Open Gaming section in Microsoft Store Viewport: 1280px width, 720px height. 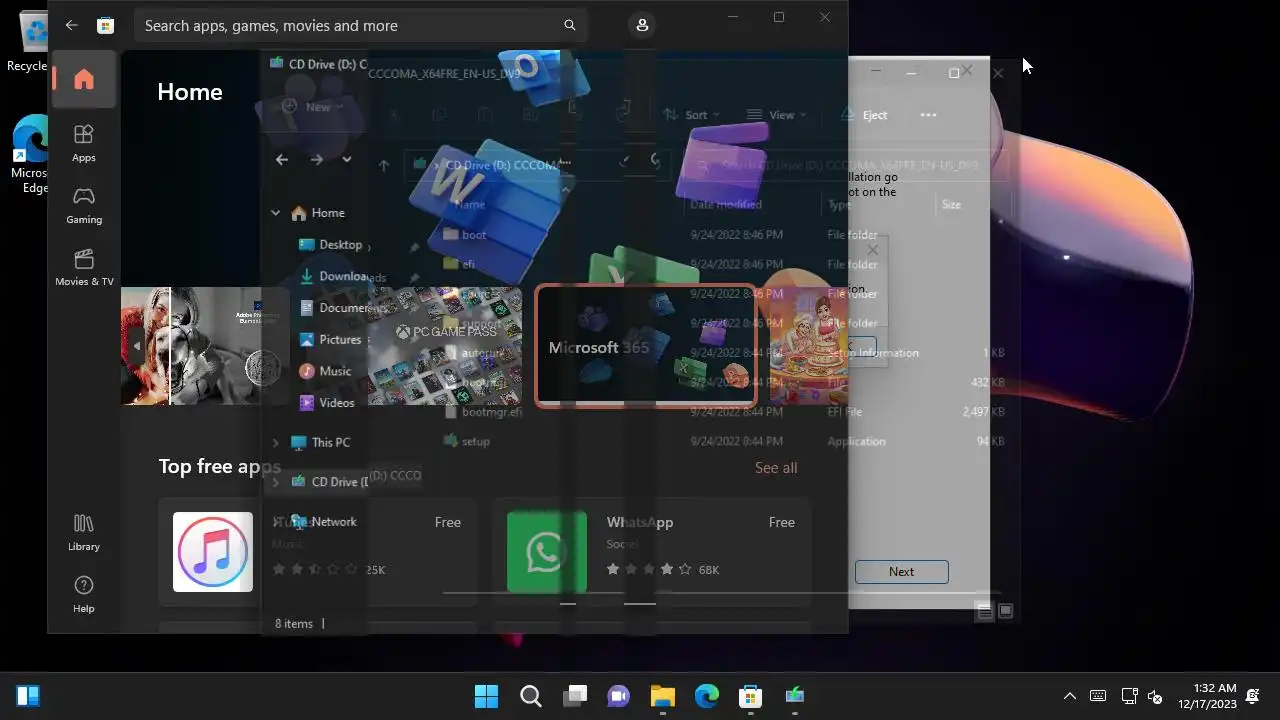[x=84, y=204]
